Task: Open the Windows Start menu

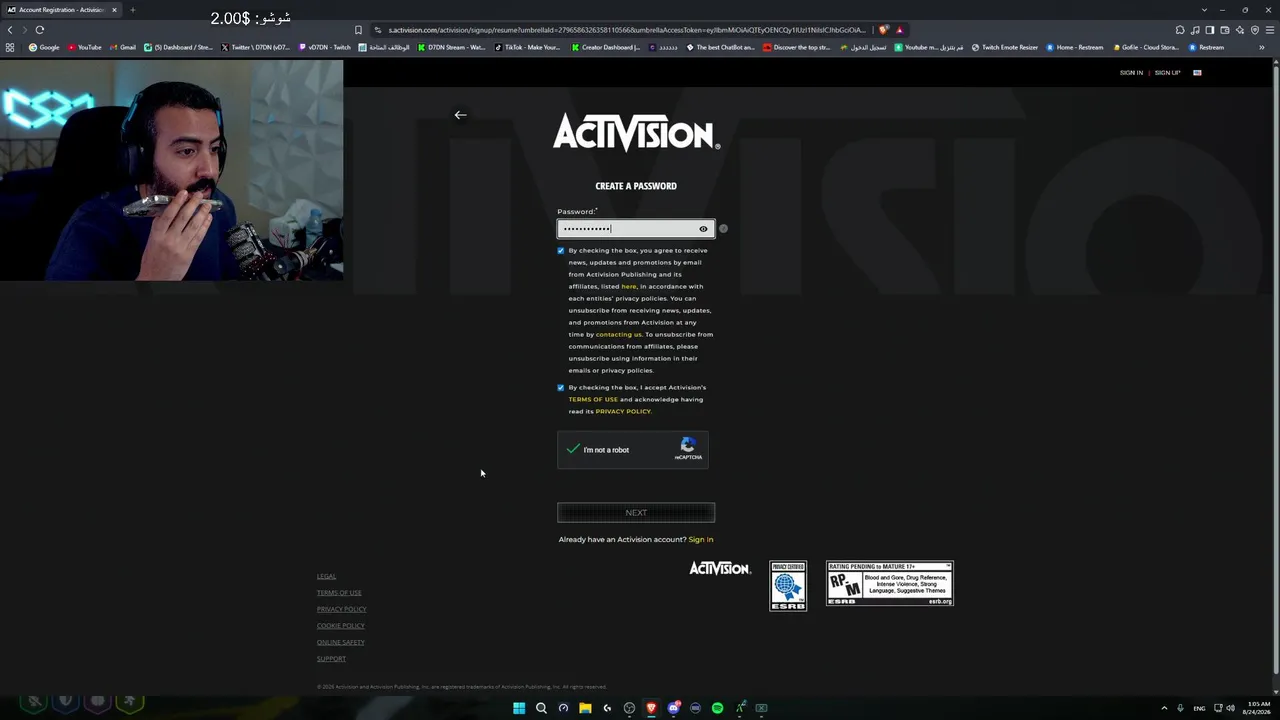Action: click(x=519, y=708)
